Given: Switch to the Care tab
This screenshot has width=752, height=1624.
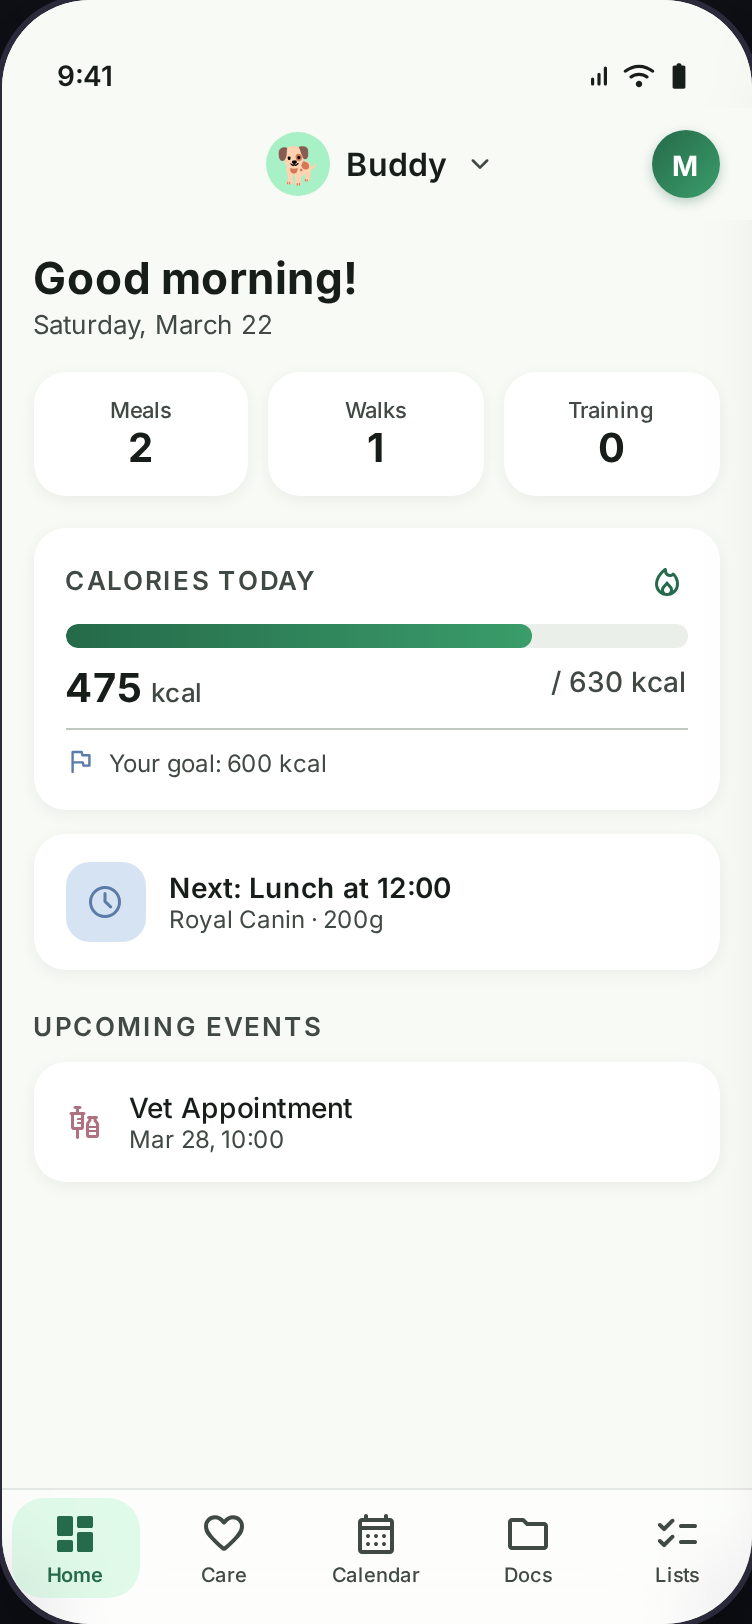Looking at the screenshot, I should tap(224, 1548).
